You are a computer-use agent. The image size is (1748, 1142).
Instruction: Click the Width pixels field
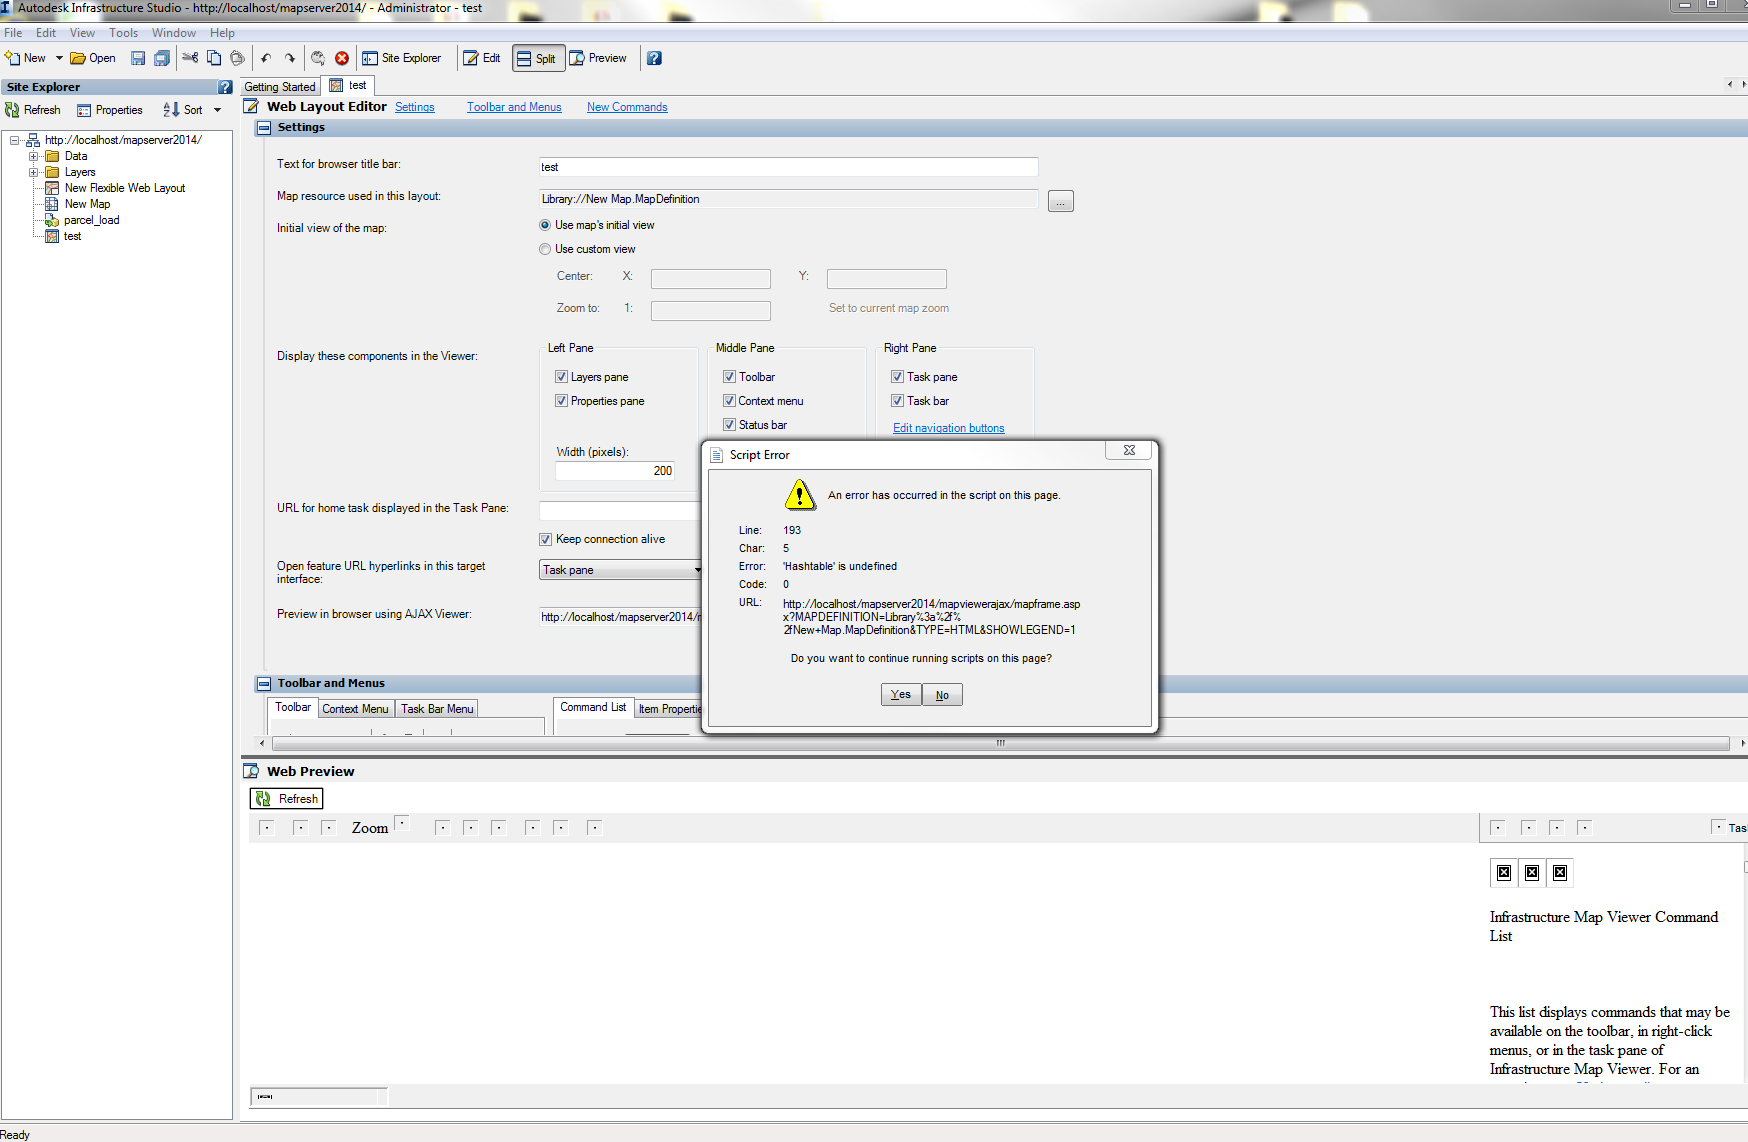(x=615, y=471)
